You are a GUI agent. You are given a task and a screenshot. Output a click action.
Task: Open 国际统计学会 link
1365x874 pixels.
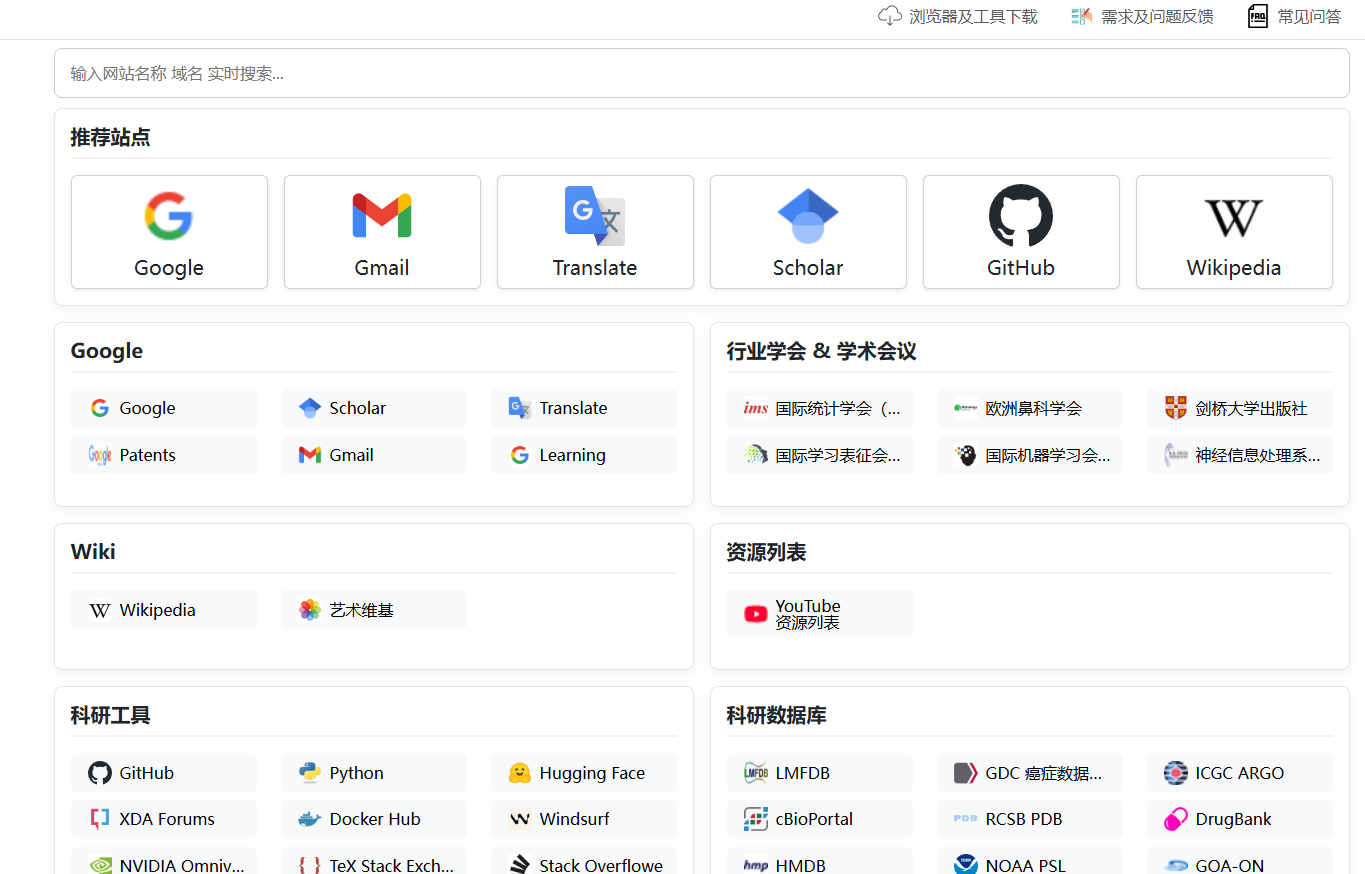point(820,408)
